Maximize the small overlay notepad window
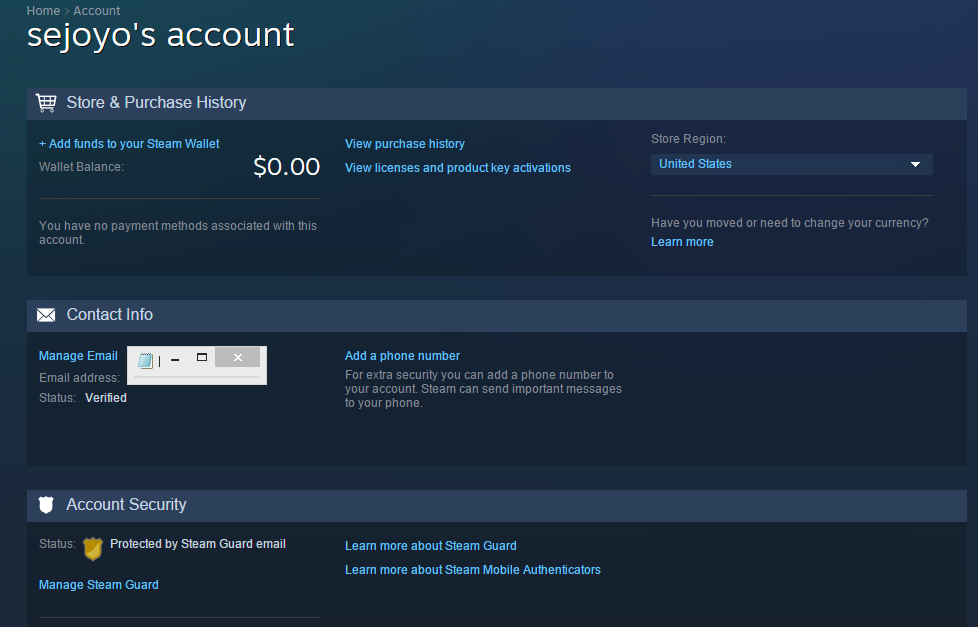 201,357
